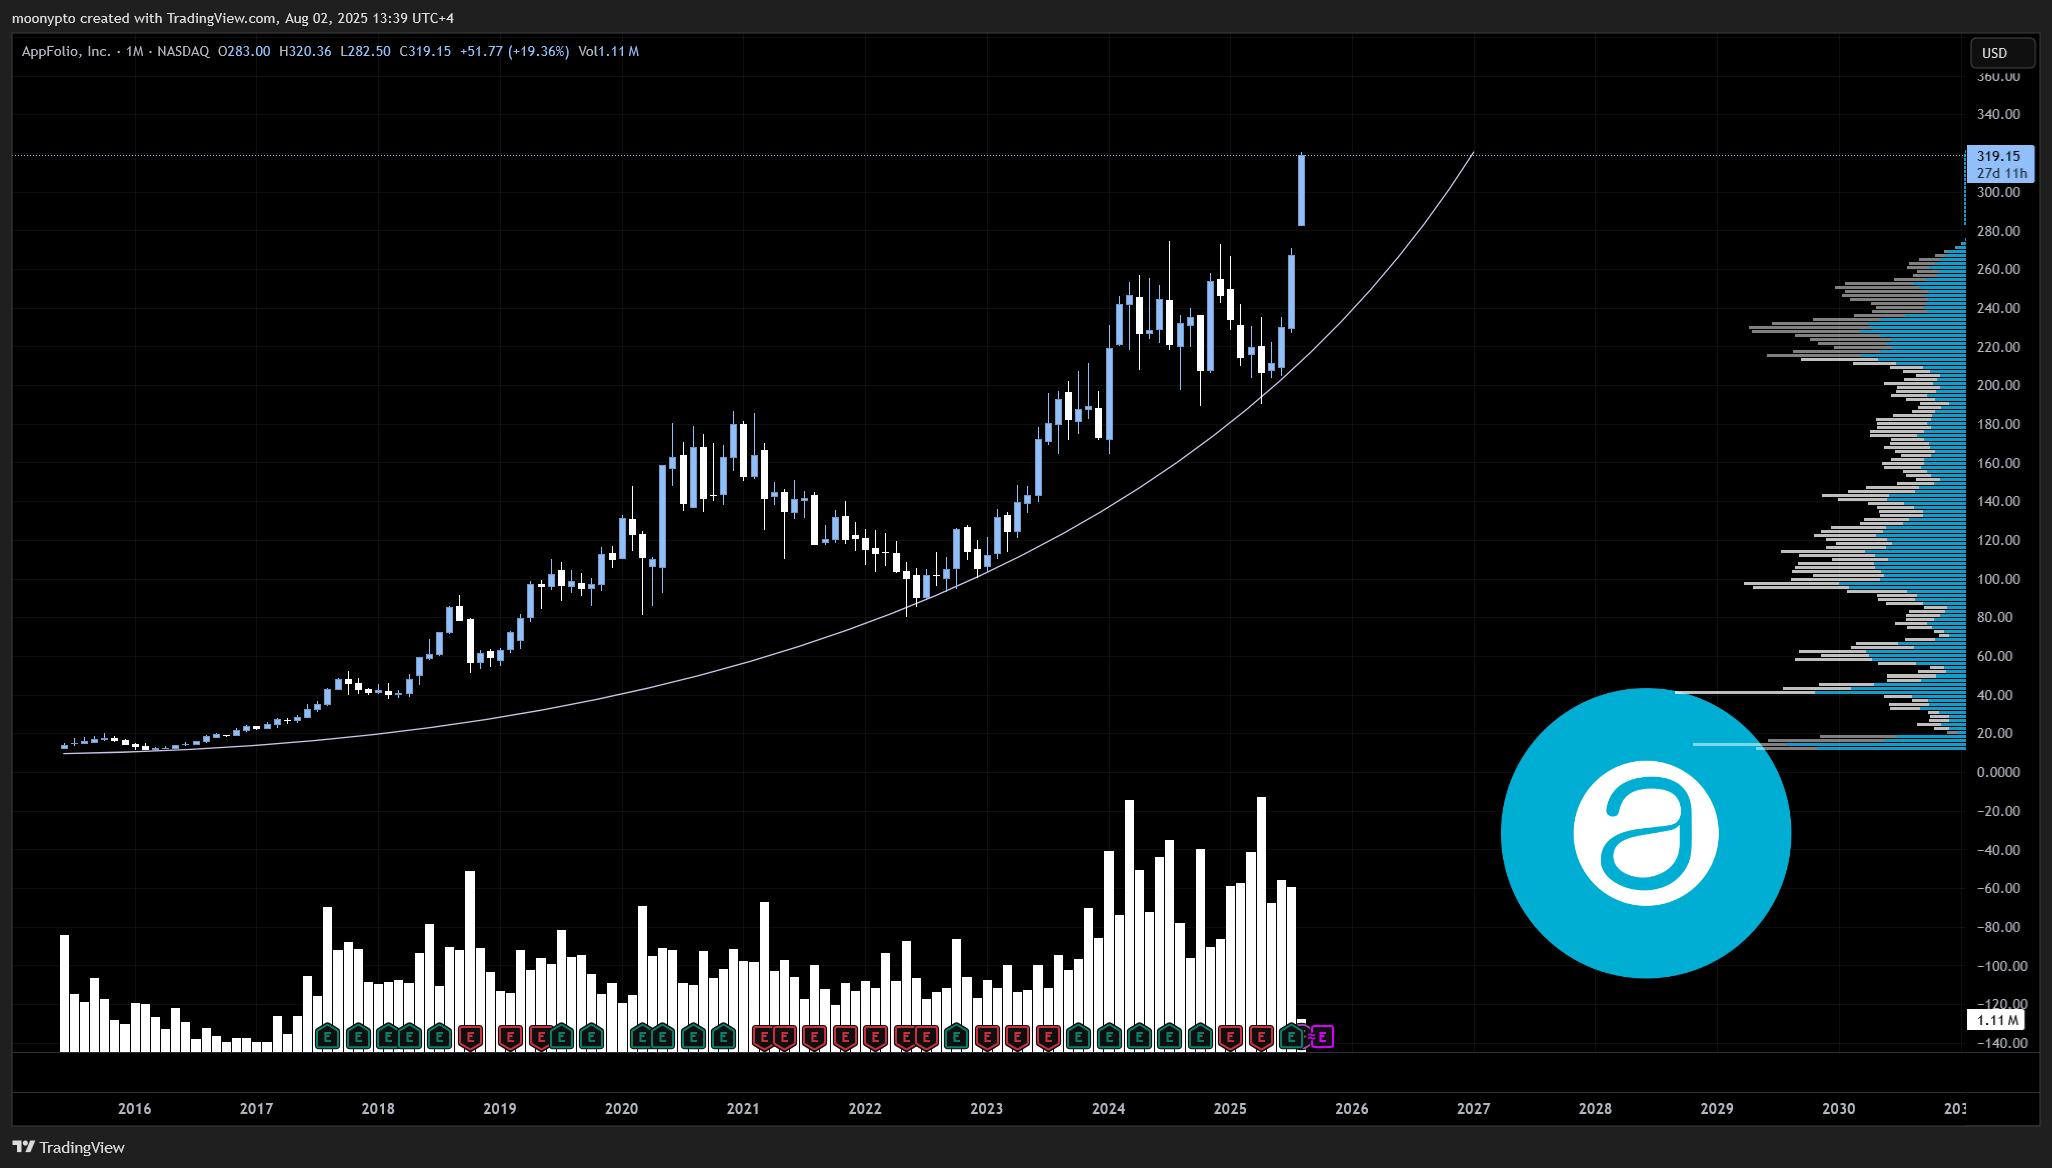2052x1168 pixels.
Task: Click the AppFolio, Inc. symbol name
Action: [66, 51]
